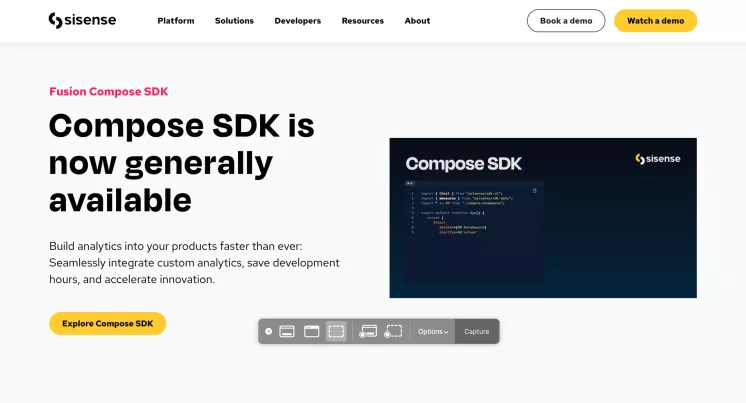Click the 'Build analytics into your products' paragraph
The width and height of the screenshot is (746, 403).
pos(194,263)
